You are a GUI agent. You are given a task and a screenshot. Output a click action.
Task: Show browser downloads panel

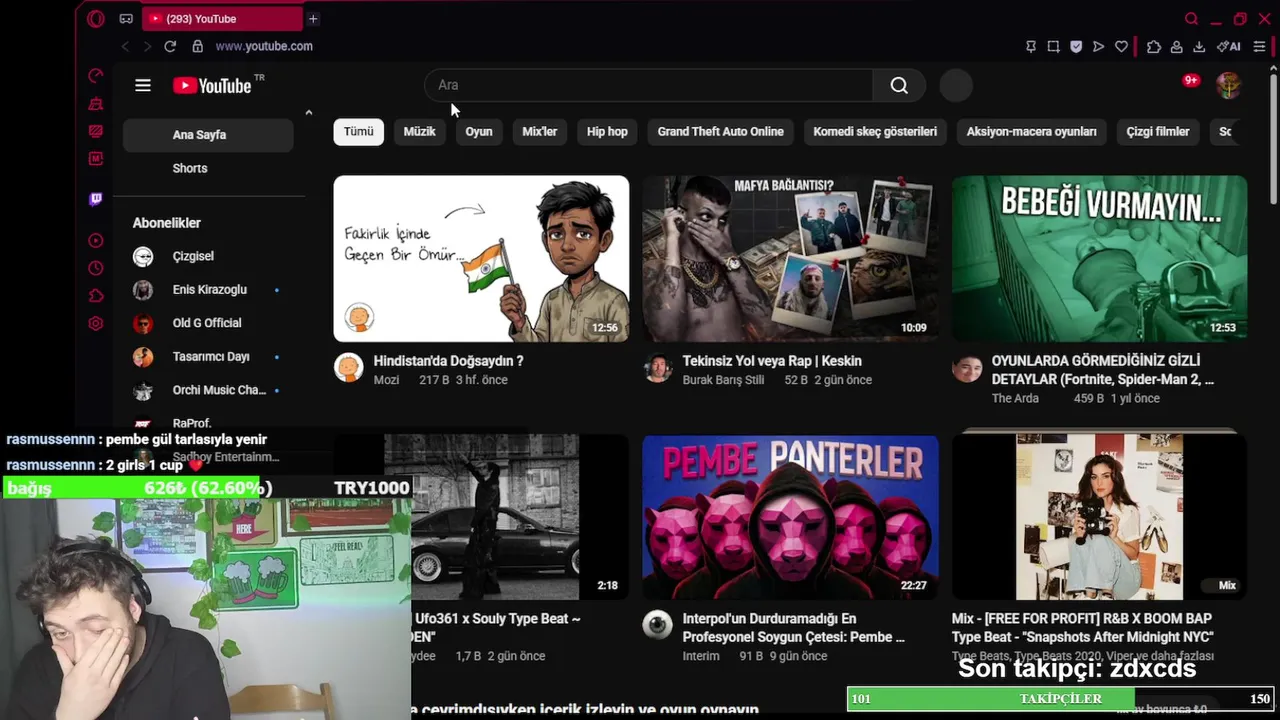point(1199,46)
